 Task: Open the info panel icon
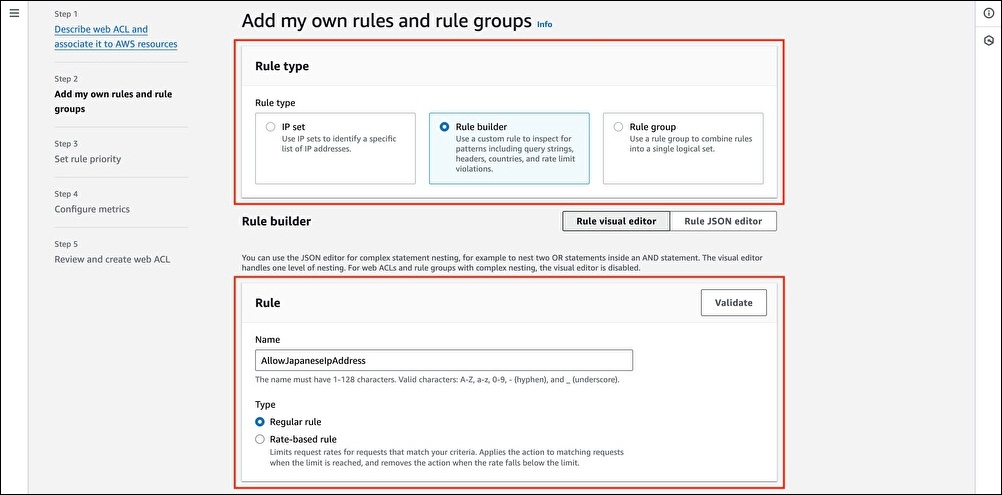click(989, 14)
